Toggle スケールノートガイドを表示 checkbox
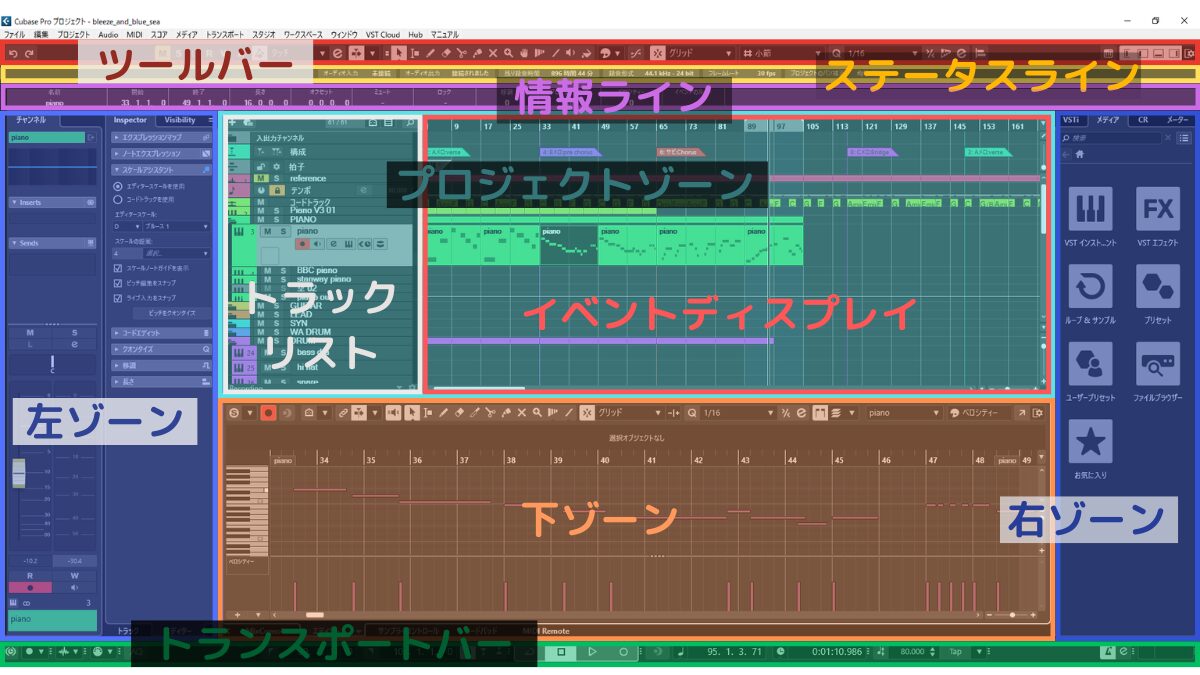This screenshot has height=675, width=1200. pyautogui.click(x=118, y=269)
